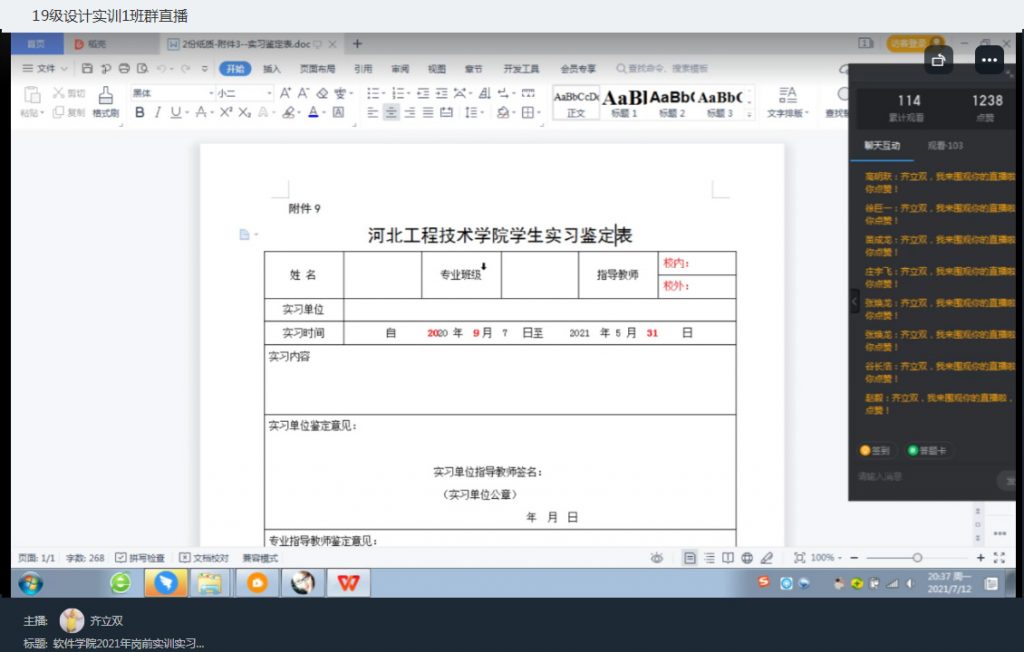
Task: Click the Print Preview icon
Action: pyautogui.click(x=142, y=68)
